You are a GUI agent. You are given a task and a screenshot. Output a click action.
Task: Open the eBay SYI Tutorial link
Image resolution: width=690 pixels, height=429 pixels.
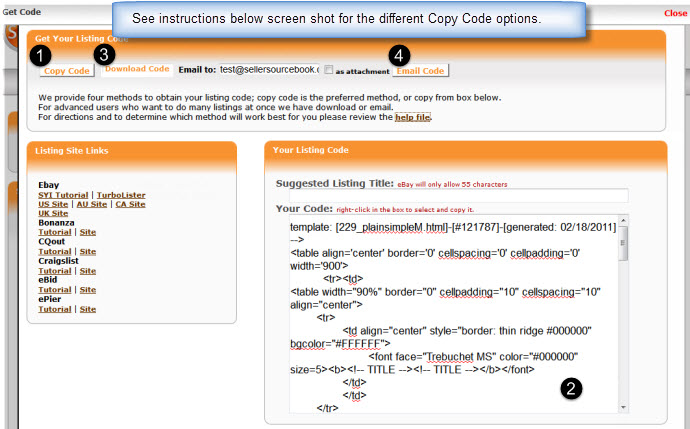coord(63,195)
